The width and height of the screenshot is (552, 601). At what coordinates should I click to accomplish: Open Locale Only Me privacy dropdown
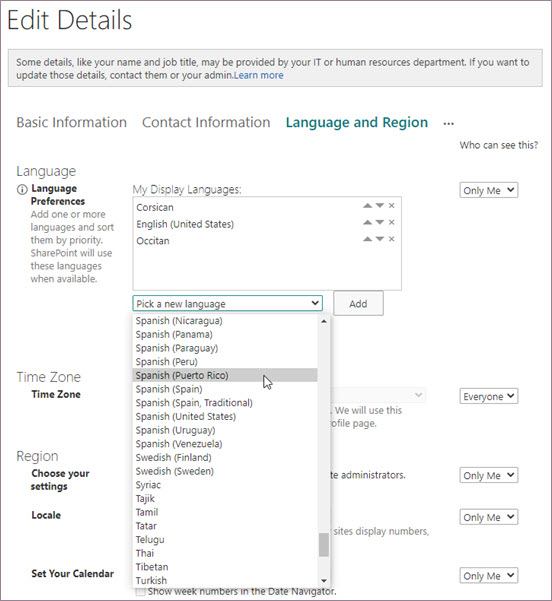[x=489, y=517]
